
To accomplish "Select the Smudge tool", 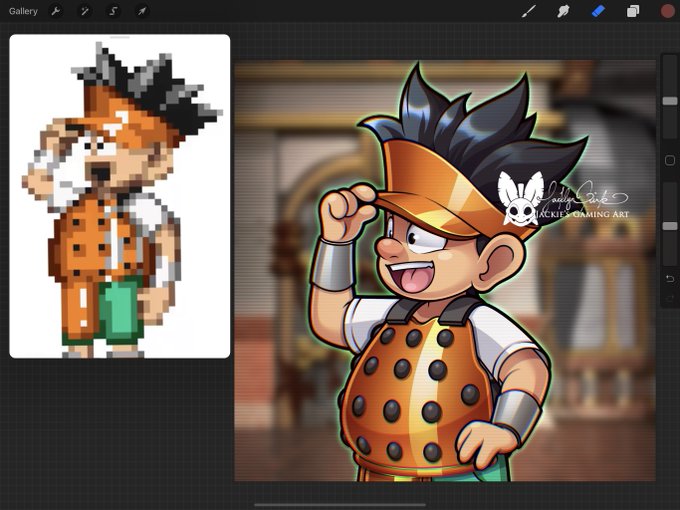I will pyautogui.click(x=563, y=11).
